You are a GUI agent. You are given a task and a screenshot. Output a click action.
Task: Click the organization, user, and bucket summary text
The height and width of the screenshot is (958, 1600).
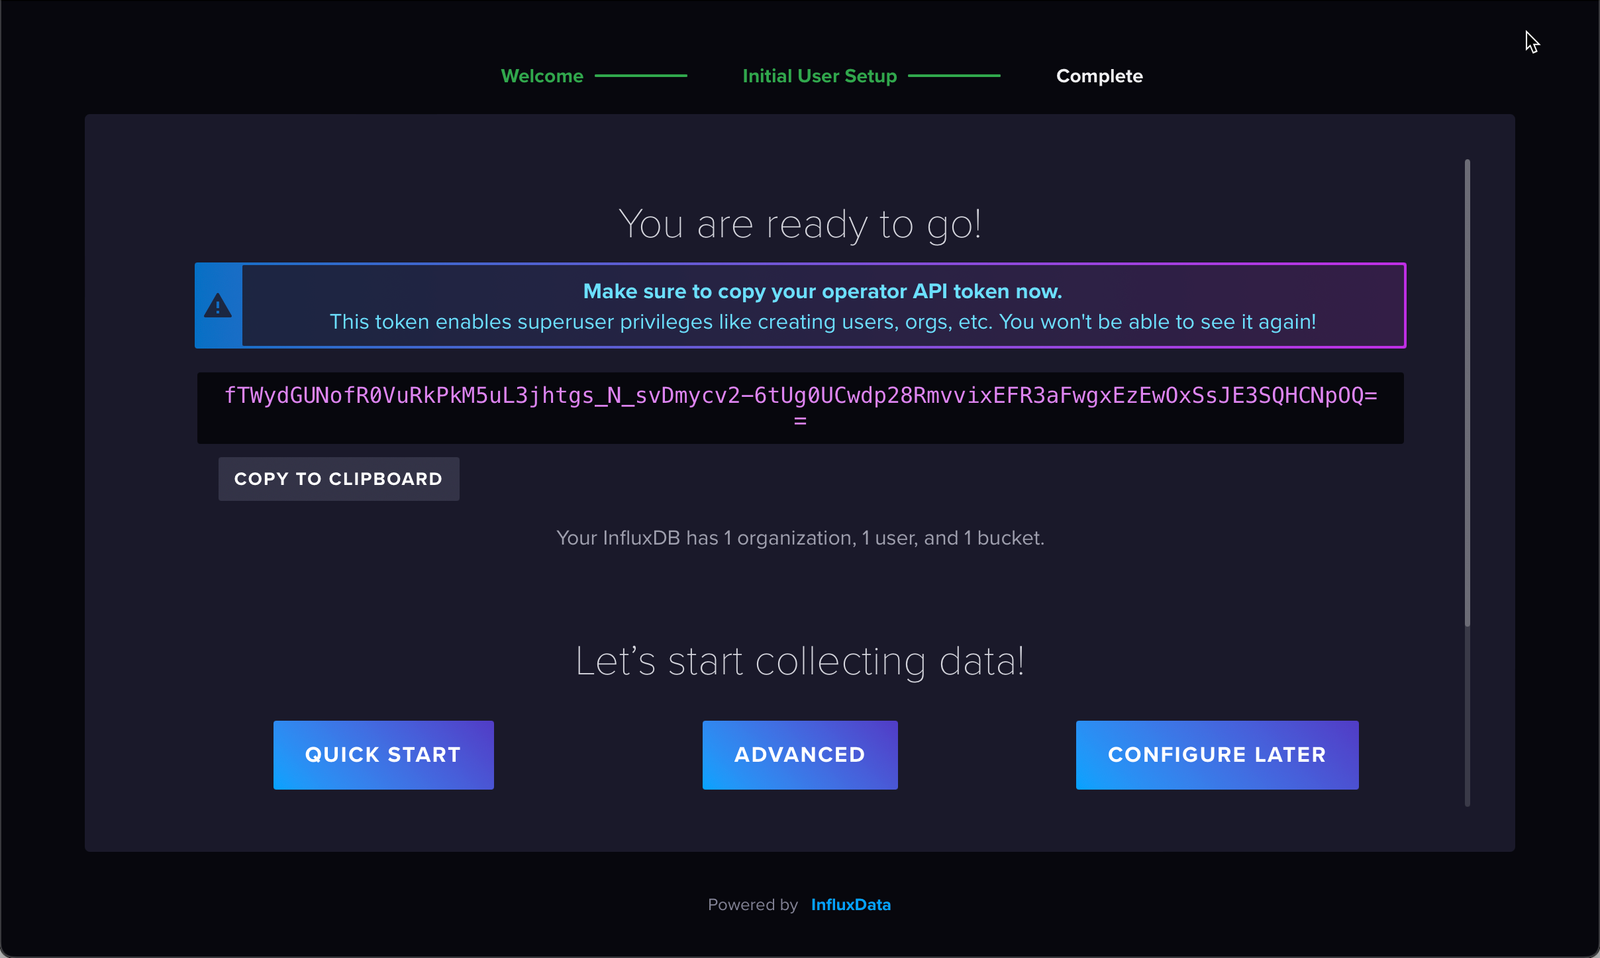[800, 538]
